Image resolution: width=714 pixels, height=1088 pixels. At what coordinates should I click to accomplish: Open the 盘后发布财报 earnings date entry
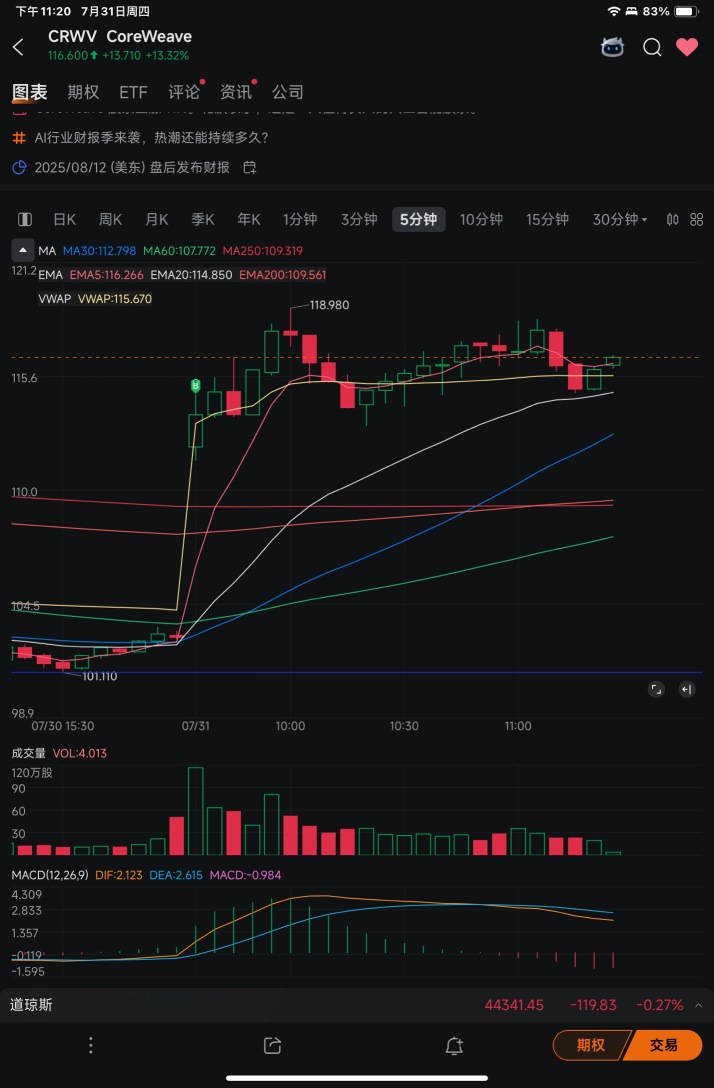tap(132, 167)
